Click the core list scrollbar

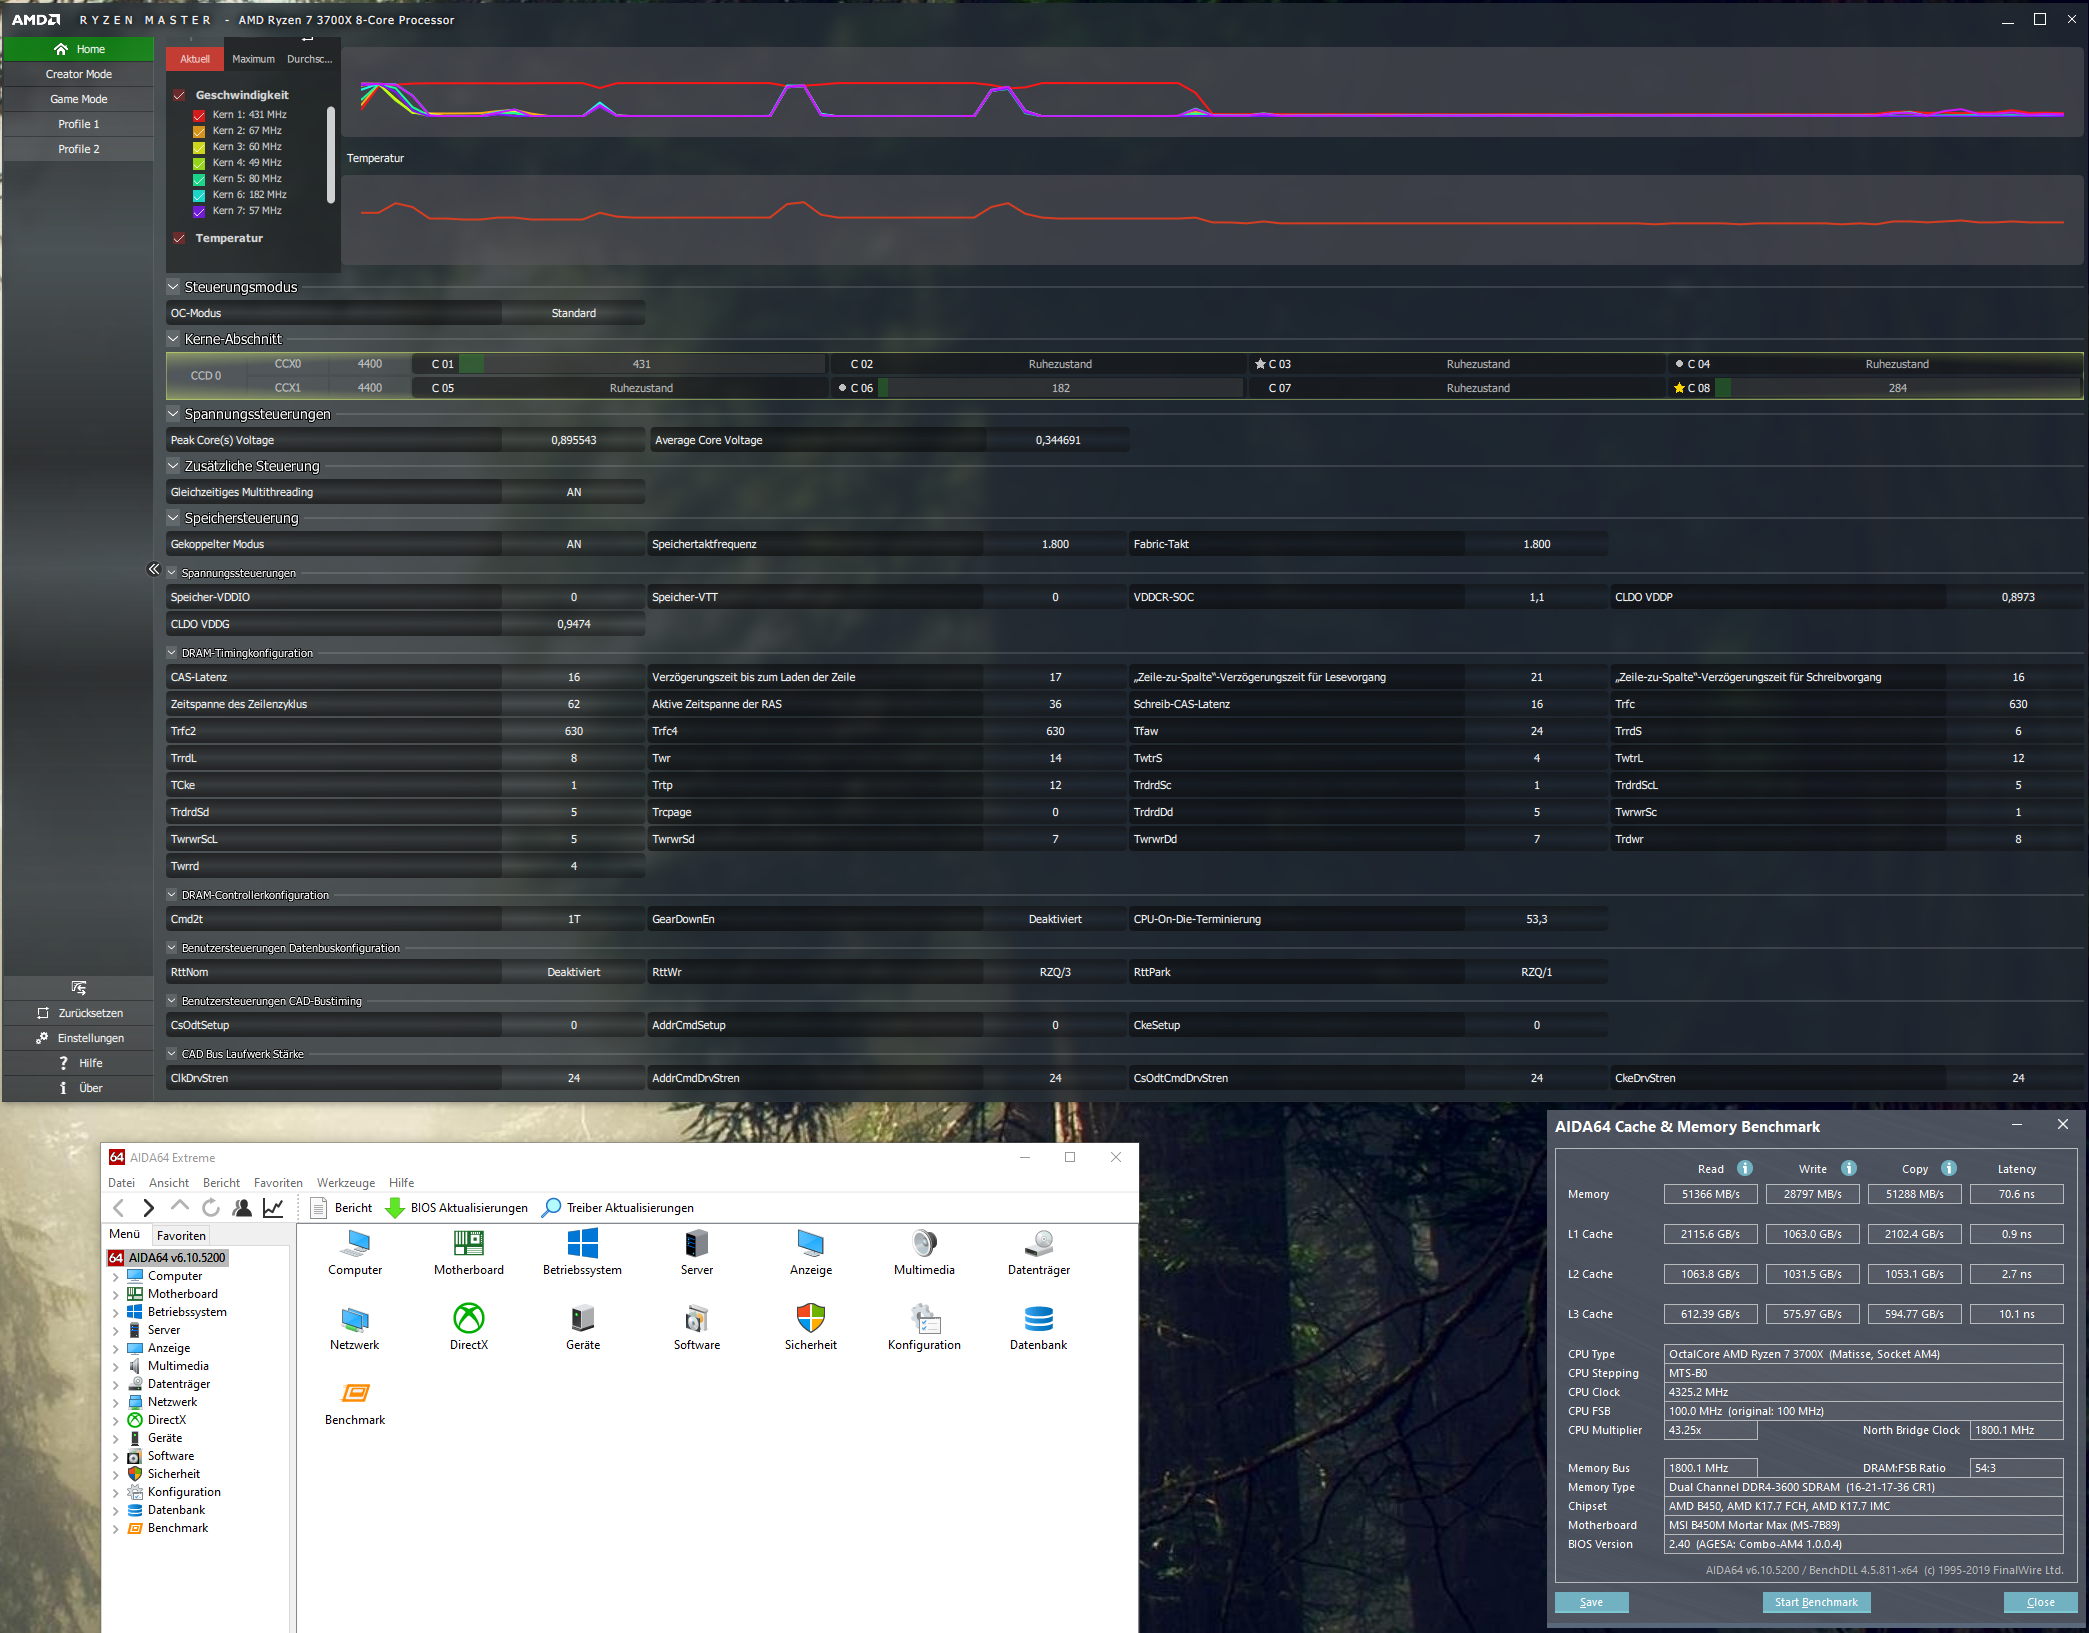coord(331,155)
